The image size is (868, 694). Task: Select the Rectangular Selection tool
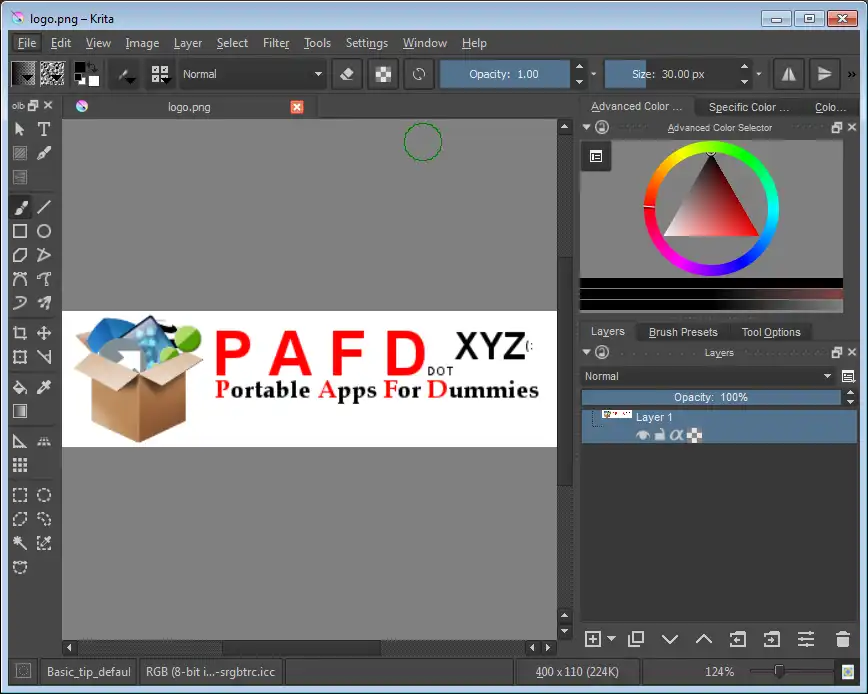20,495
